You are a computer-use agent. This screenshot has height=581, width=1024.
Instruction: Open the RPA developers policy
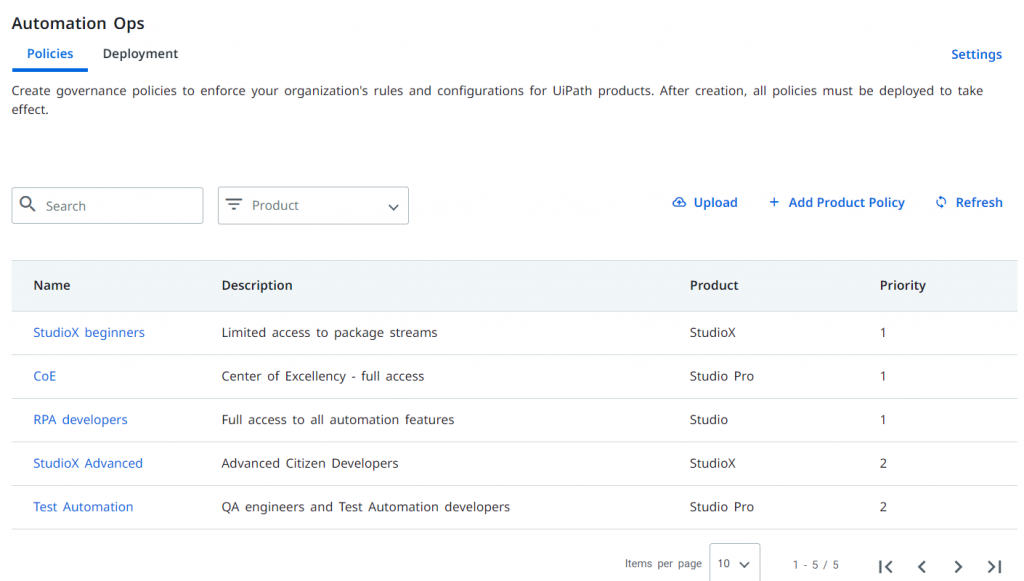tap(80, 420)
